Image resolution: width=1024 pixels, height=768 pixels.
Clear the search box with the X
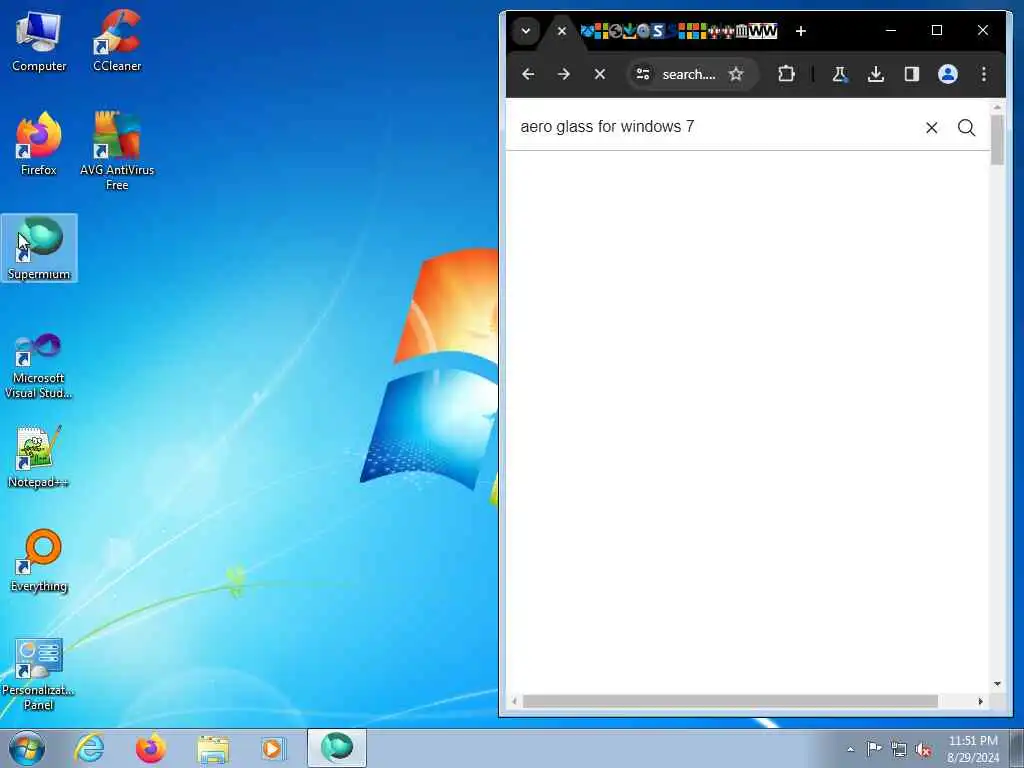click(932, 128)
